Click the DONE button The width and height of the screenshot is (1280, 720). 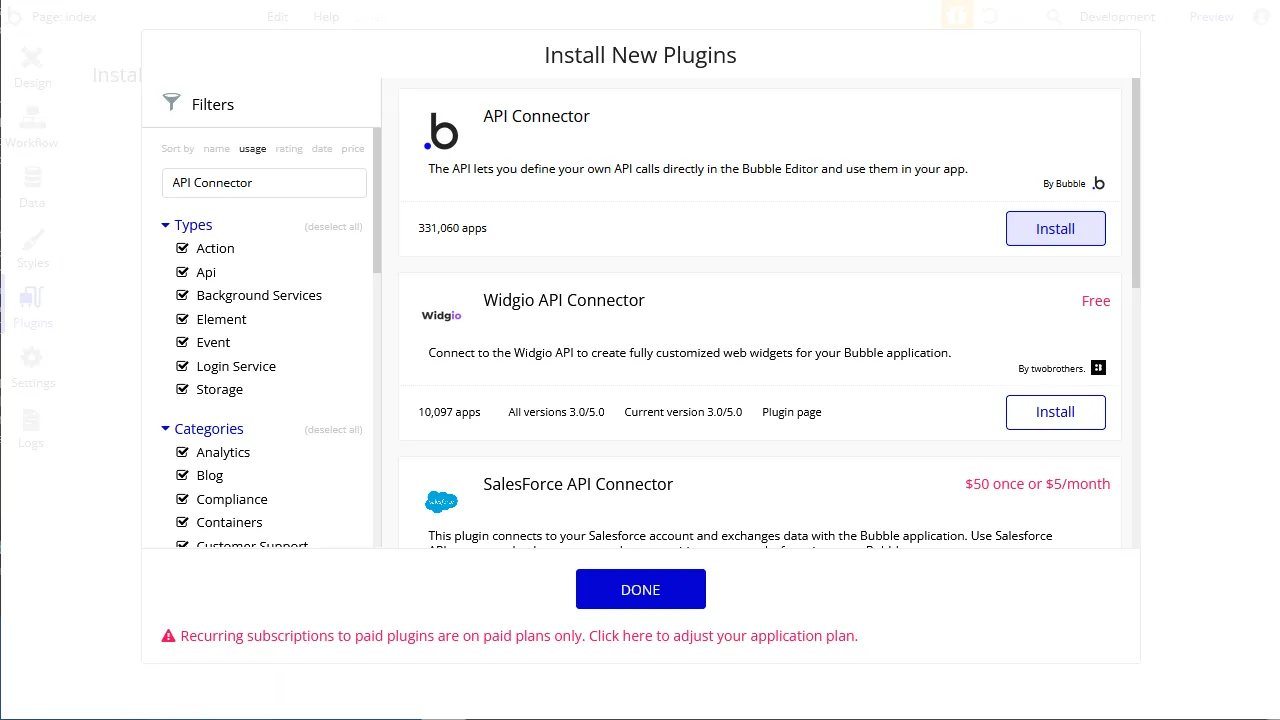coord(640,589)
